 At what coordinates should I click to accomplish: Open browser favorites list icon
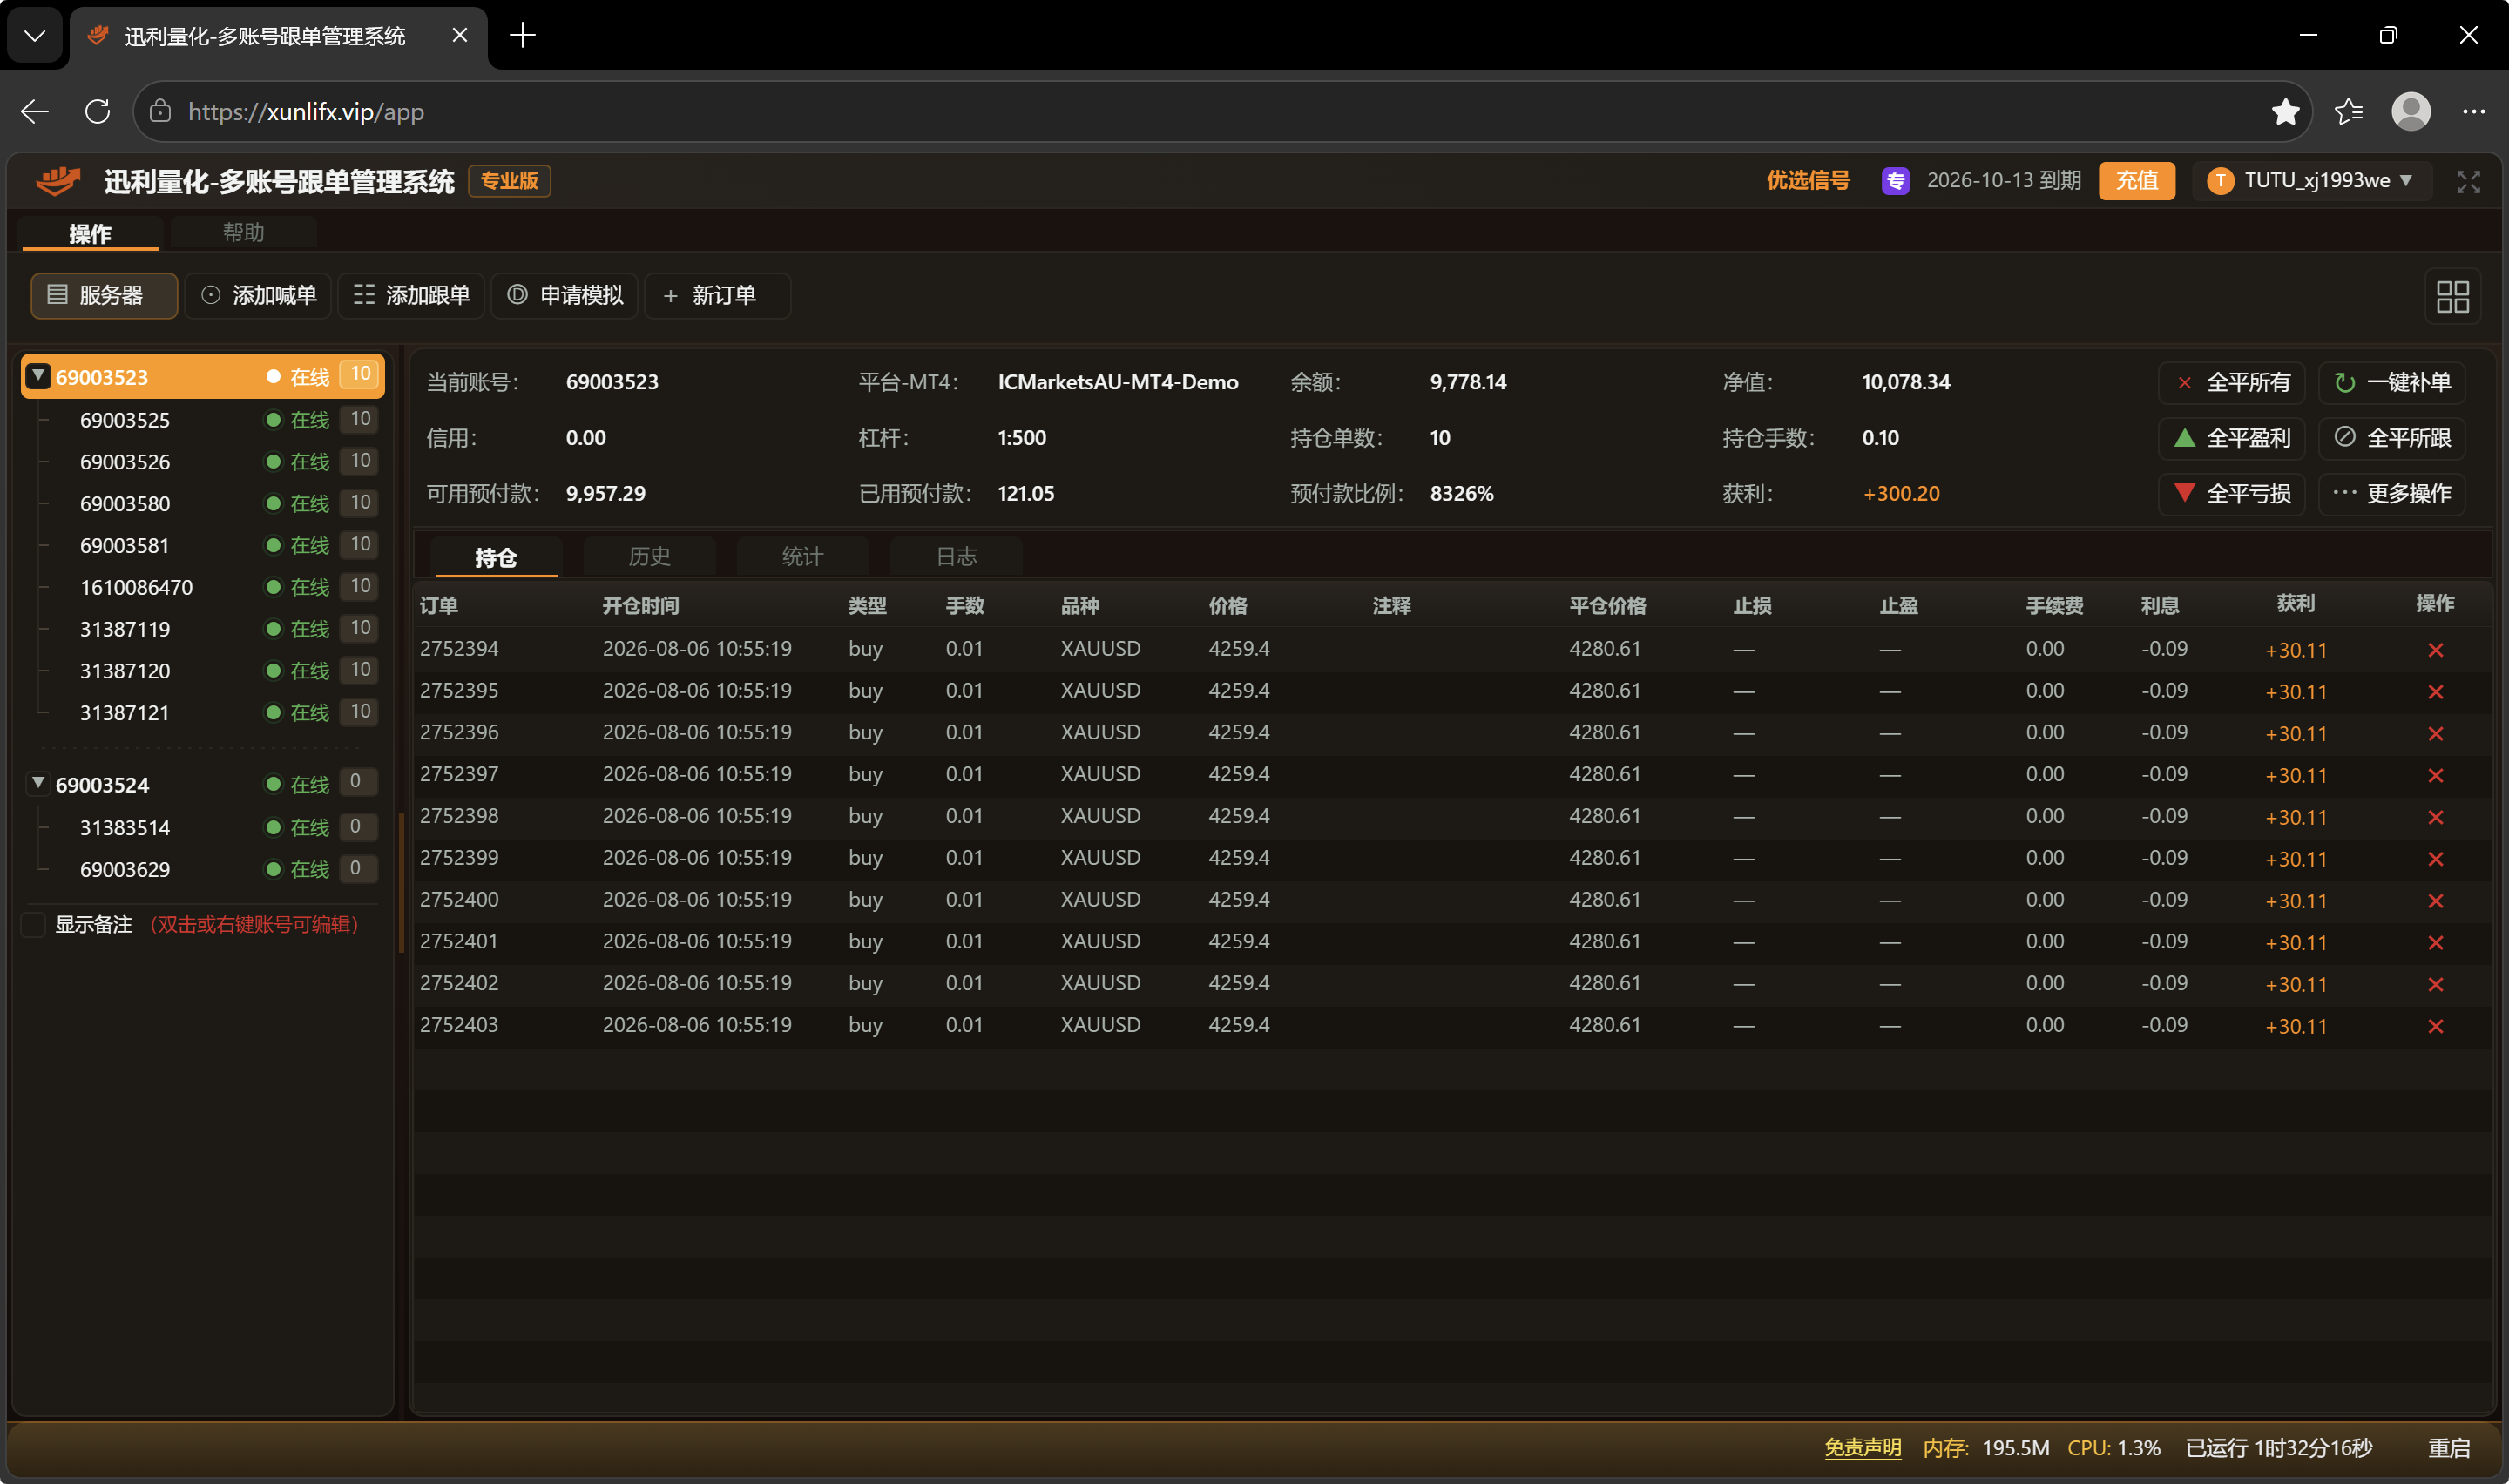click(x=2349, y=112)
